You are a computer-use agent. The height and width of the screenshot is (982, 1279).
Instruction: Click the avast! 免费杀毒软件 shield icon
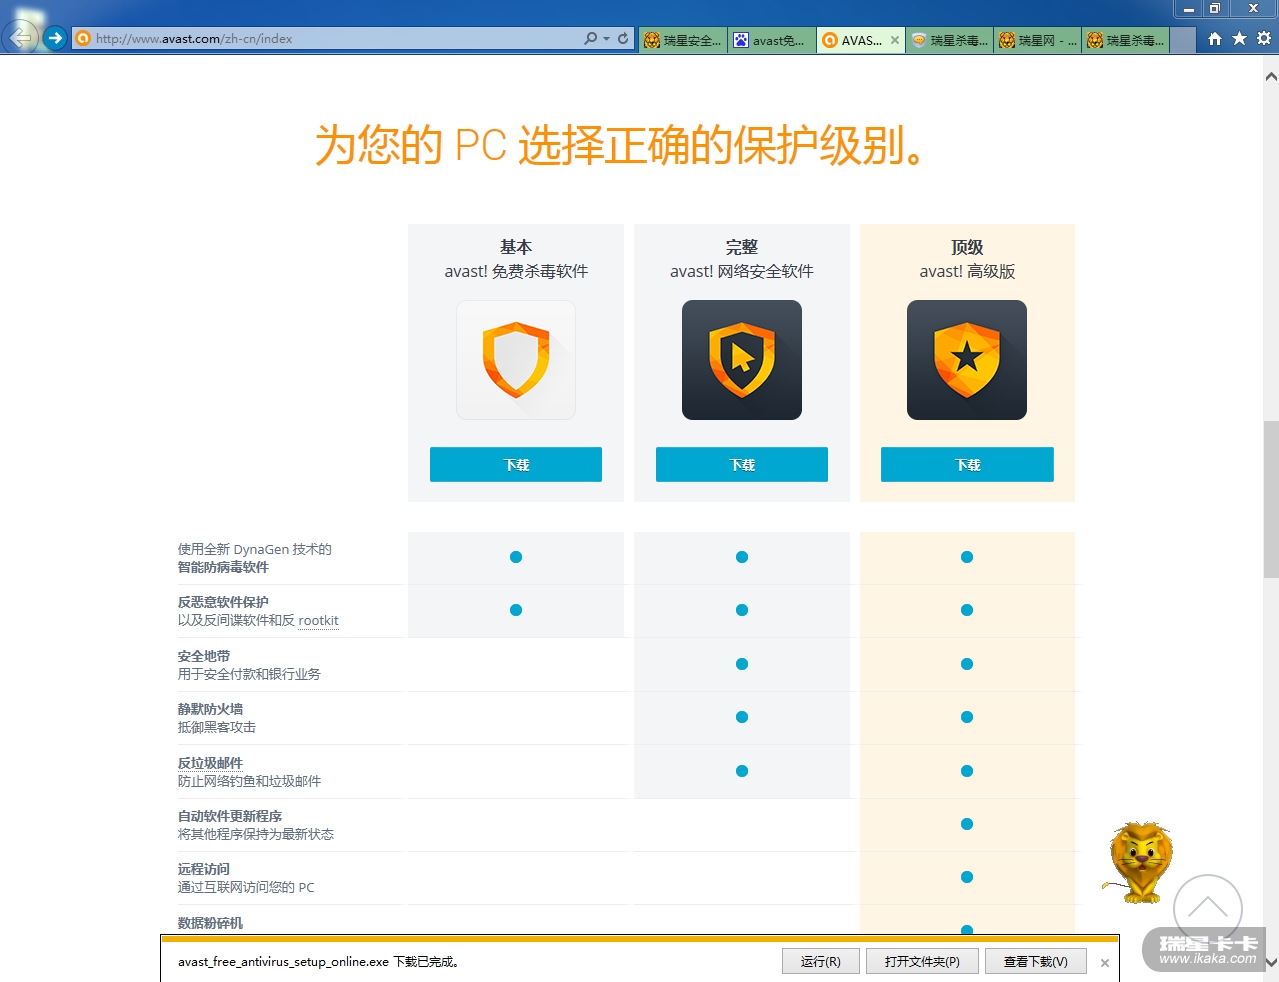click(x=516, y=360)
